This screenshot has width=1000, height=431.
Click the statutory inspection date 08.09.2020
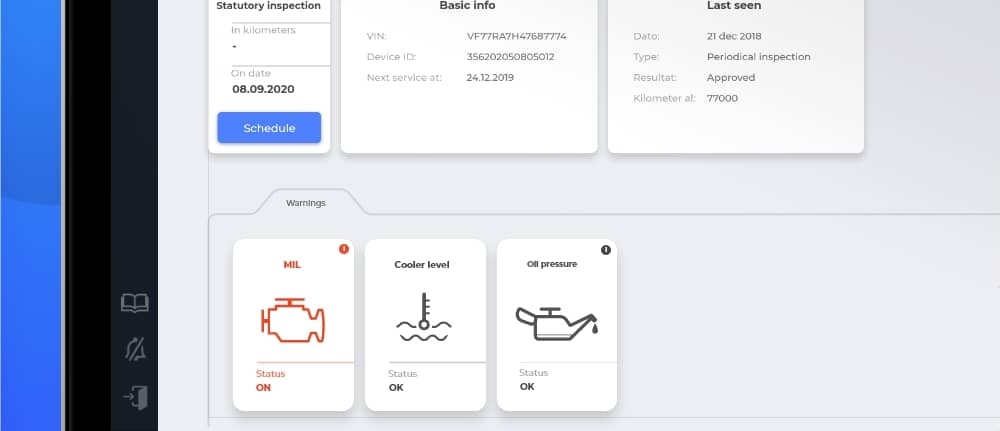pos(263,89)
